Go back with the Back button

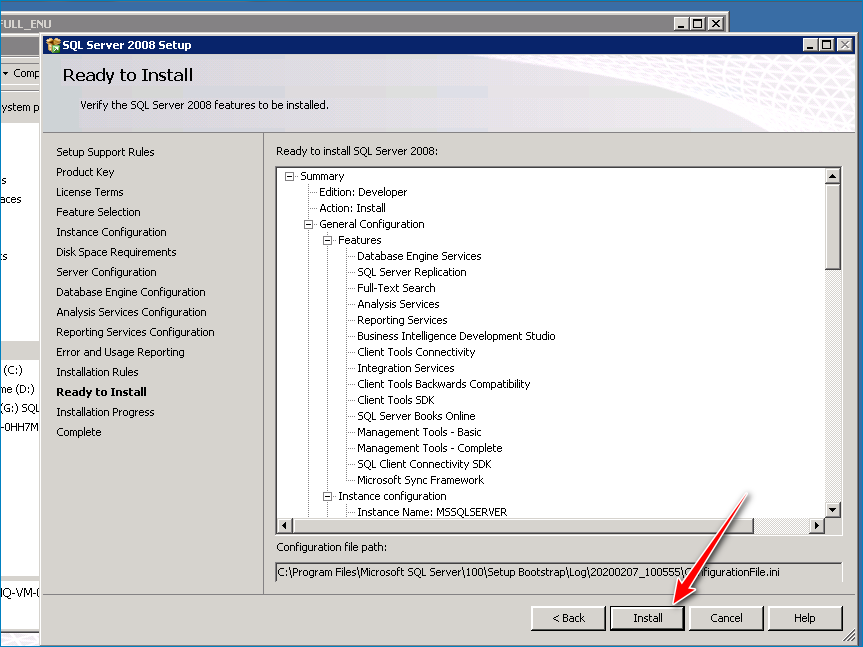coord(569,618)
